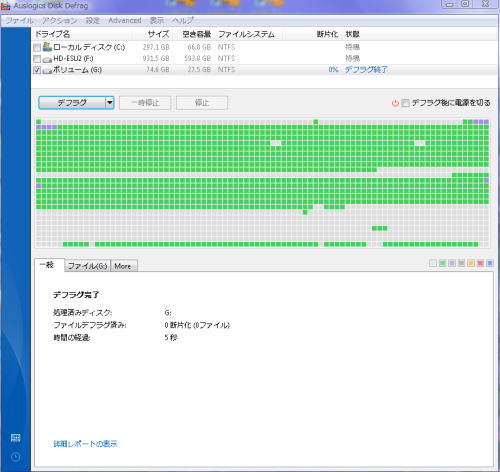Sort by 断片化 column header
Screen dimensions: 500x472
pyautogui.click(x=327, y=34)
